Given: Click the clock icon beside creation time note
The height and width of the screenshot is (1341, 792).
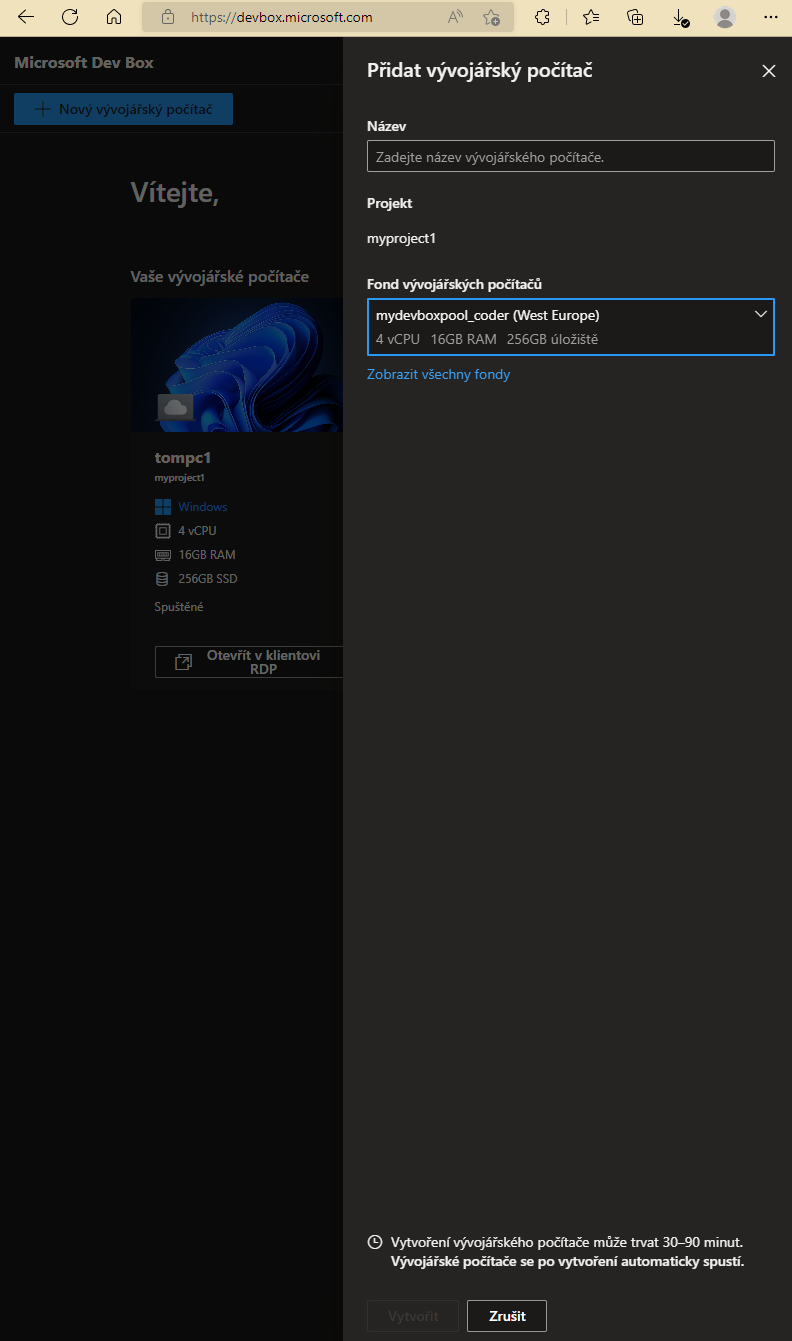Looking at the screenshot, I should [x=375, y=1242].
